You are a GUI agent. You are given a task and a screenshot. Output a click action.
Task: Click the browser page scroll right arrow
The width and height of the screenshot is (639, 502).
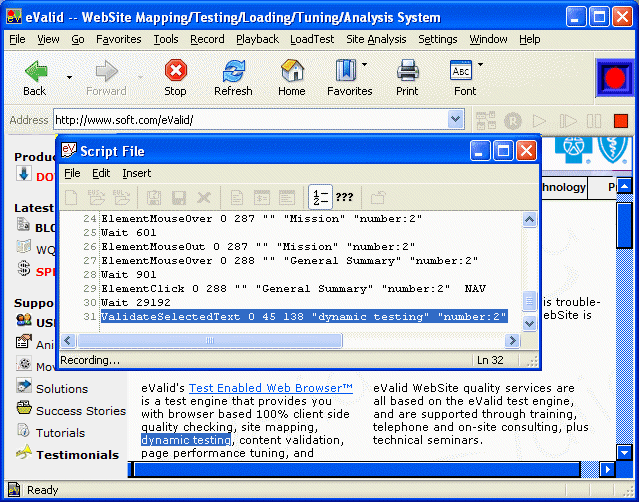607,469
